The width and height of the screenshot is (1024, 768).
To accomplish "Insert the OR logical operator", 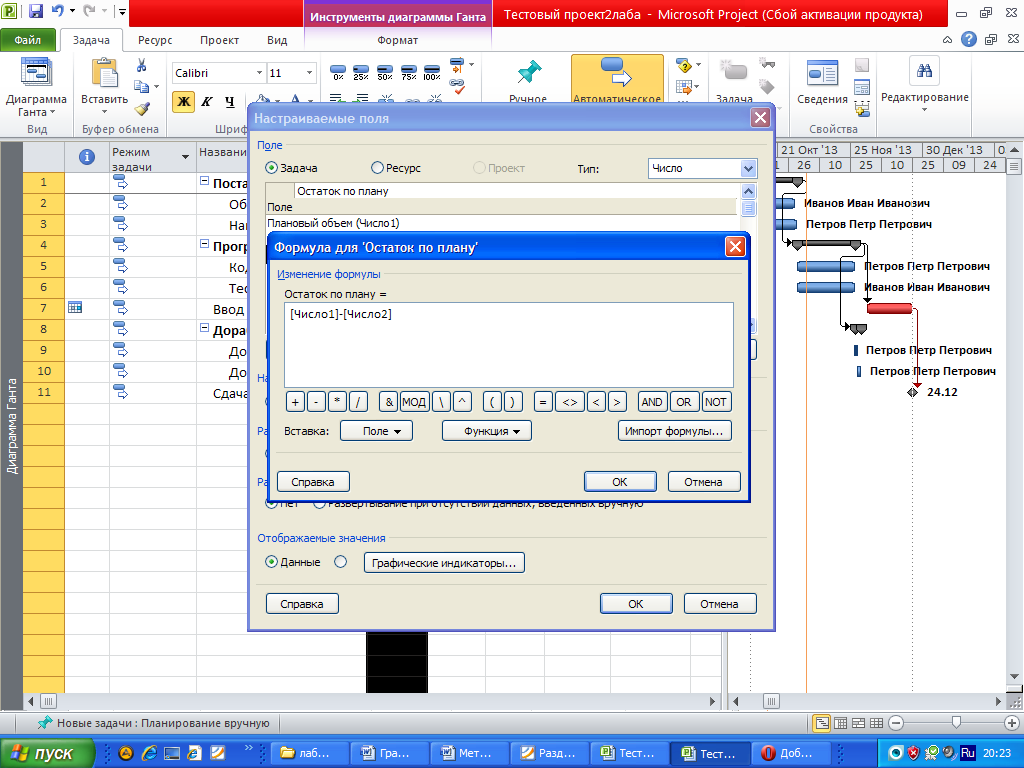I will click(x=684, y=402).
